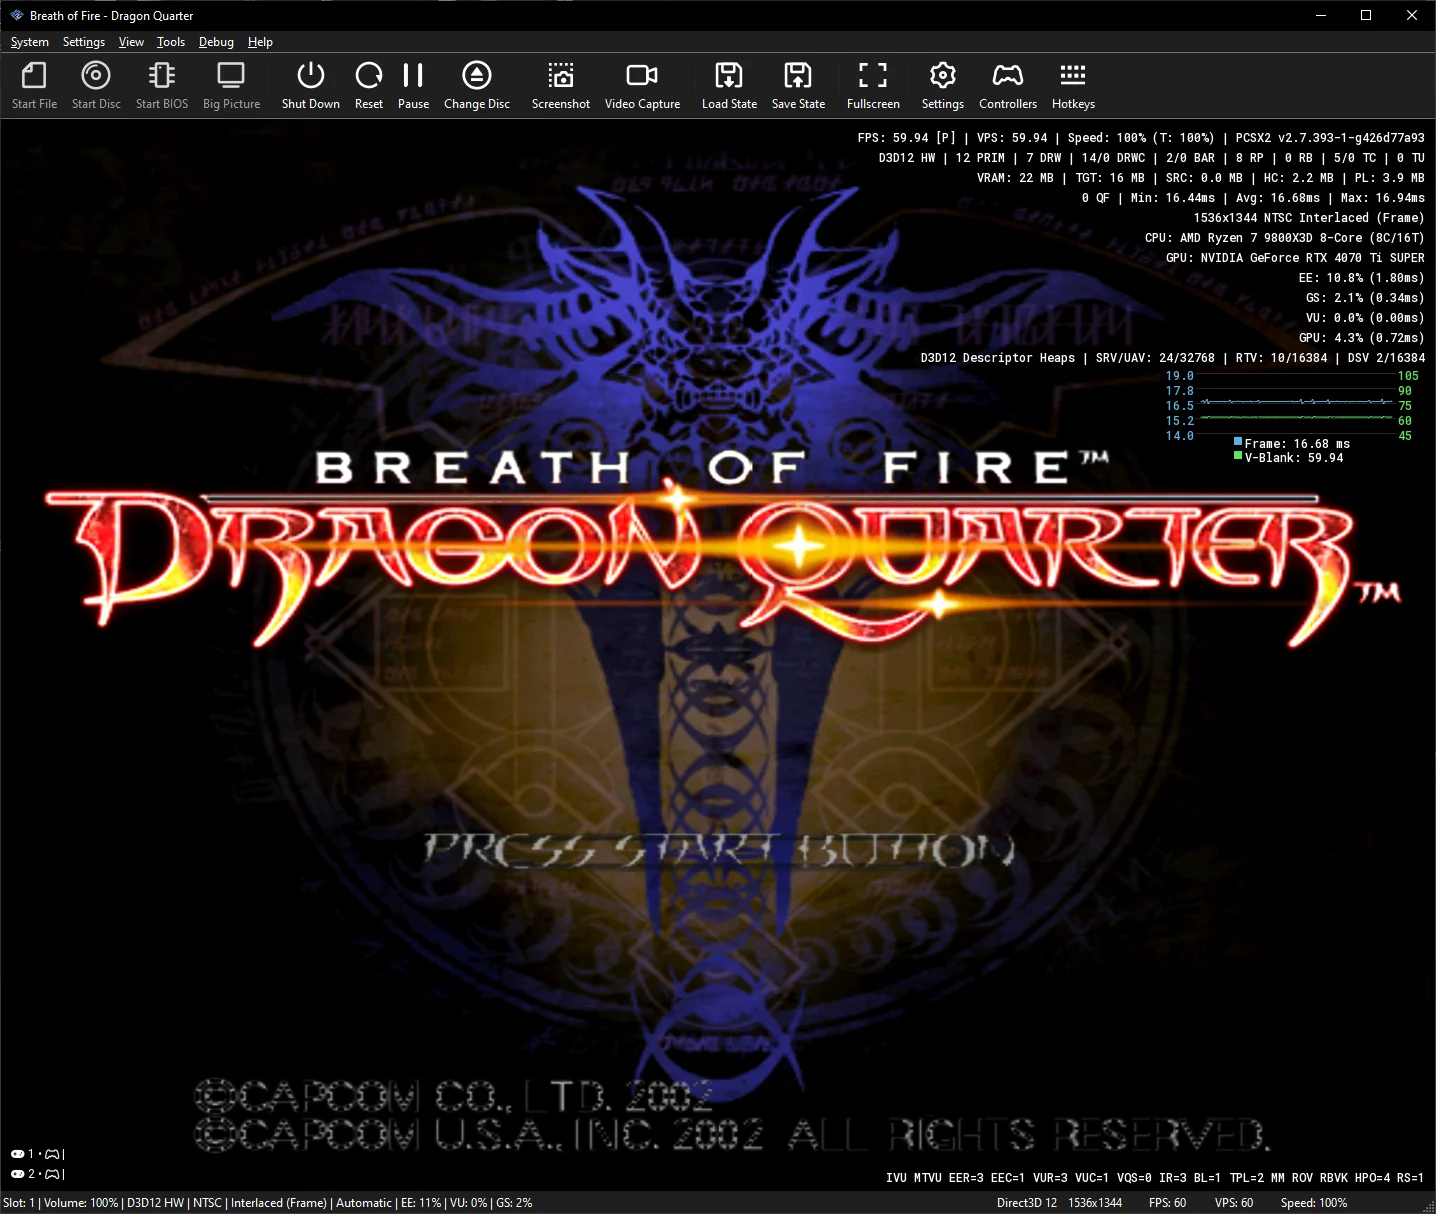1436x1214 pixels.
Task: Click "VPS: 60" in the status bar
Action: 1234,1203
